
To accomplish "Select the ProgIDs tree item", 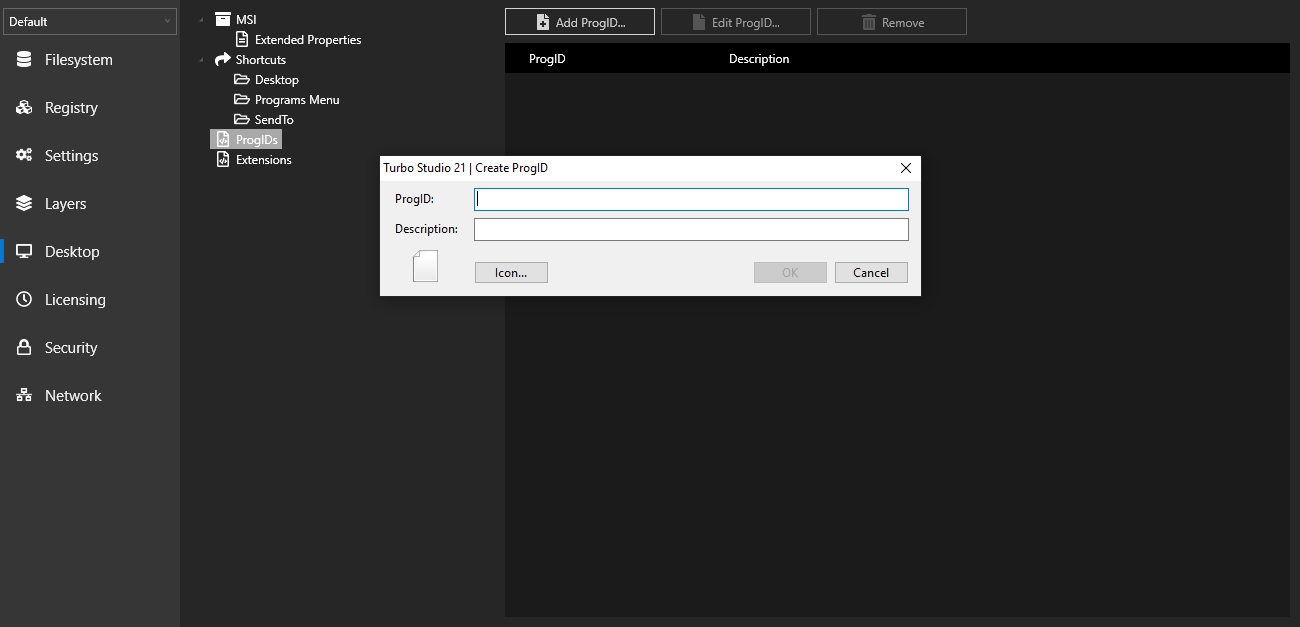I will tap(257, 140).
